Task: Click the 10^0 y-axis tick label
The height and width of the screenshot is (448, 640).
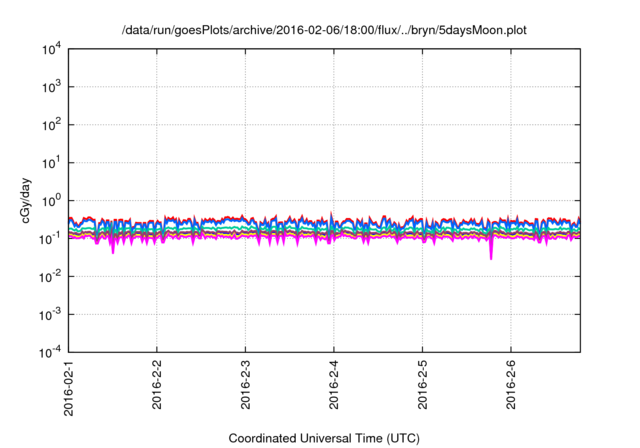Action: coord(52,201)
